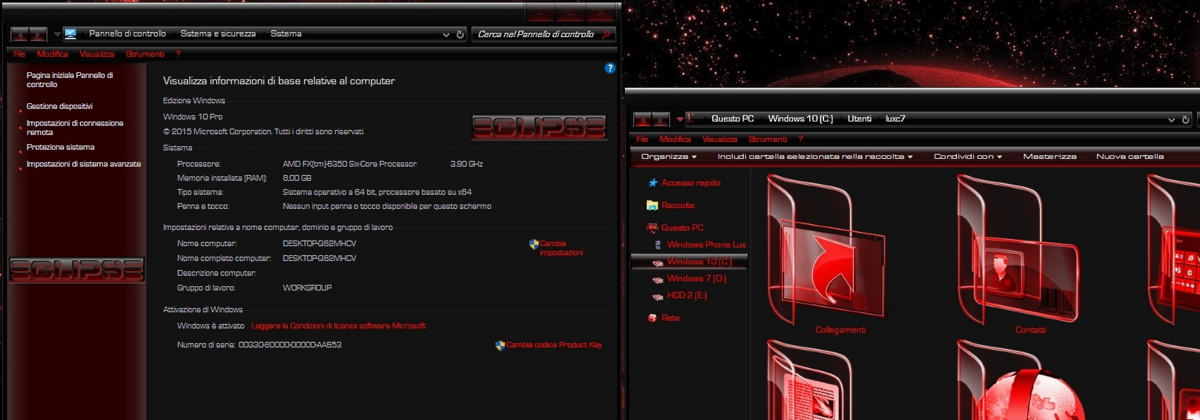Click the luxc7 breadcrumb in Explorer
1200x420 pixels.
895,119
